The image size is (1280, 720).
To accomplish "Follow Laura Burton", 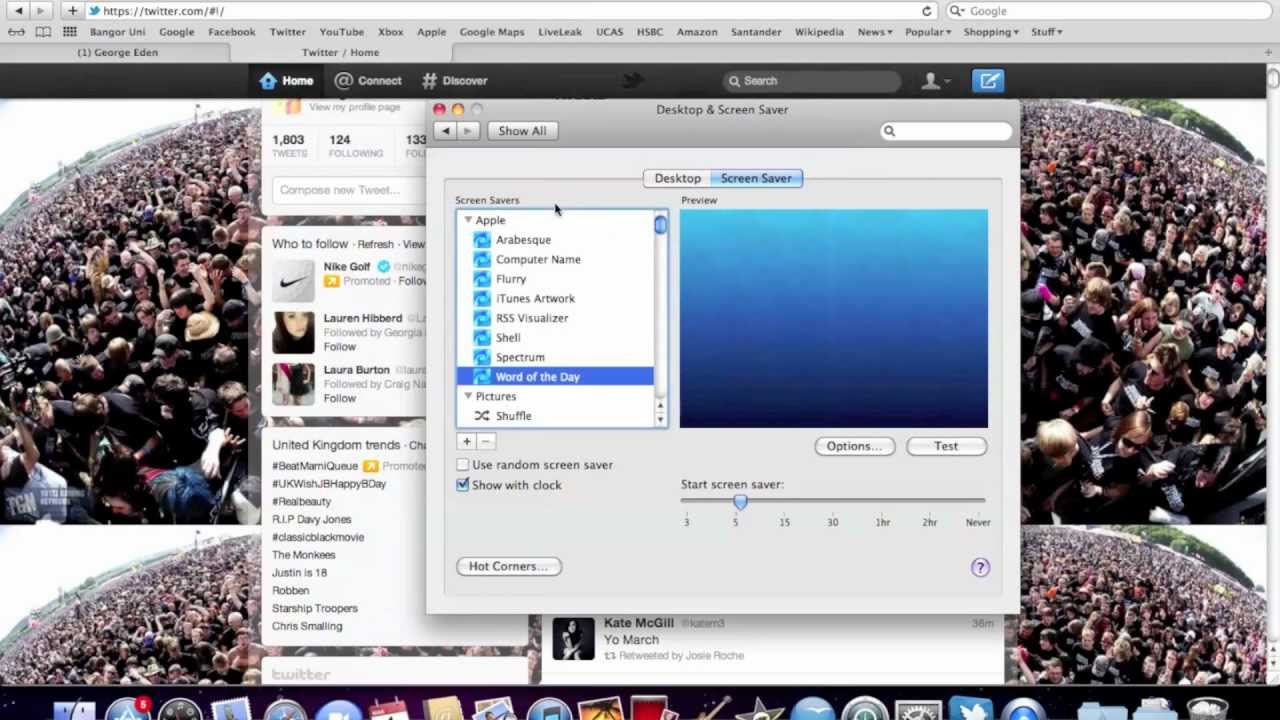I will (339, 398).
